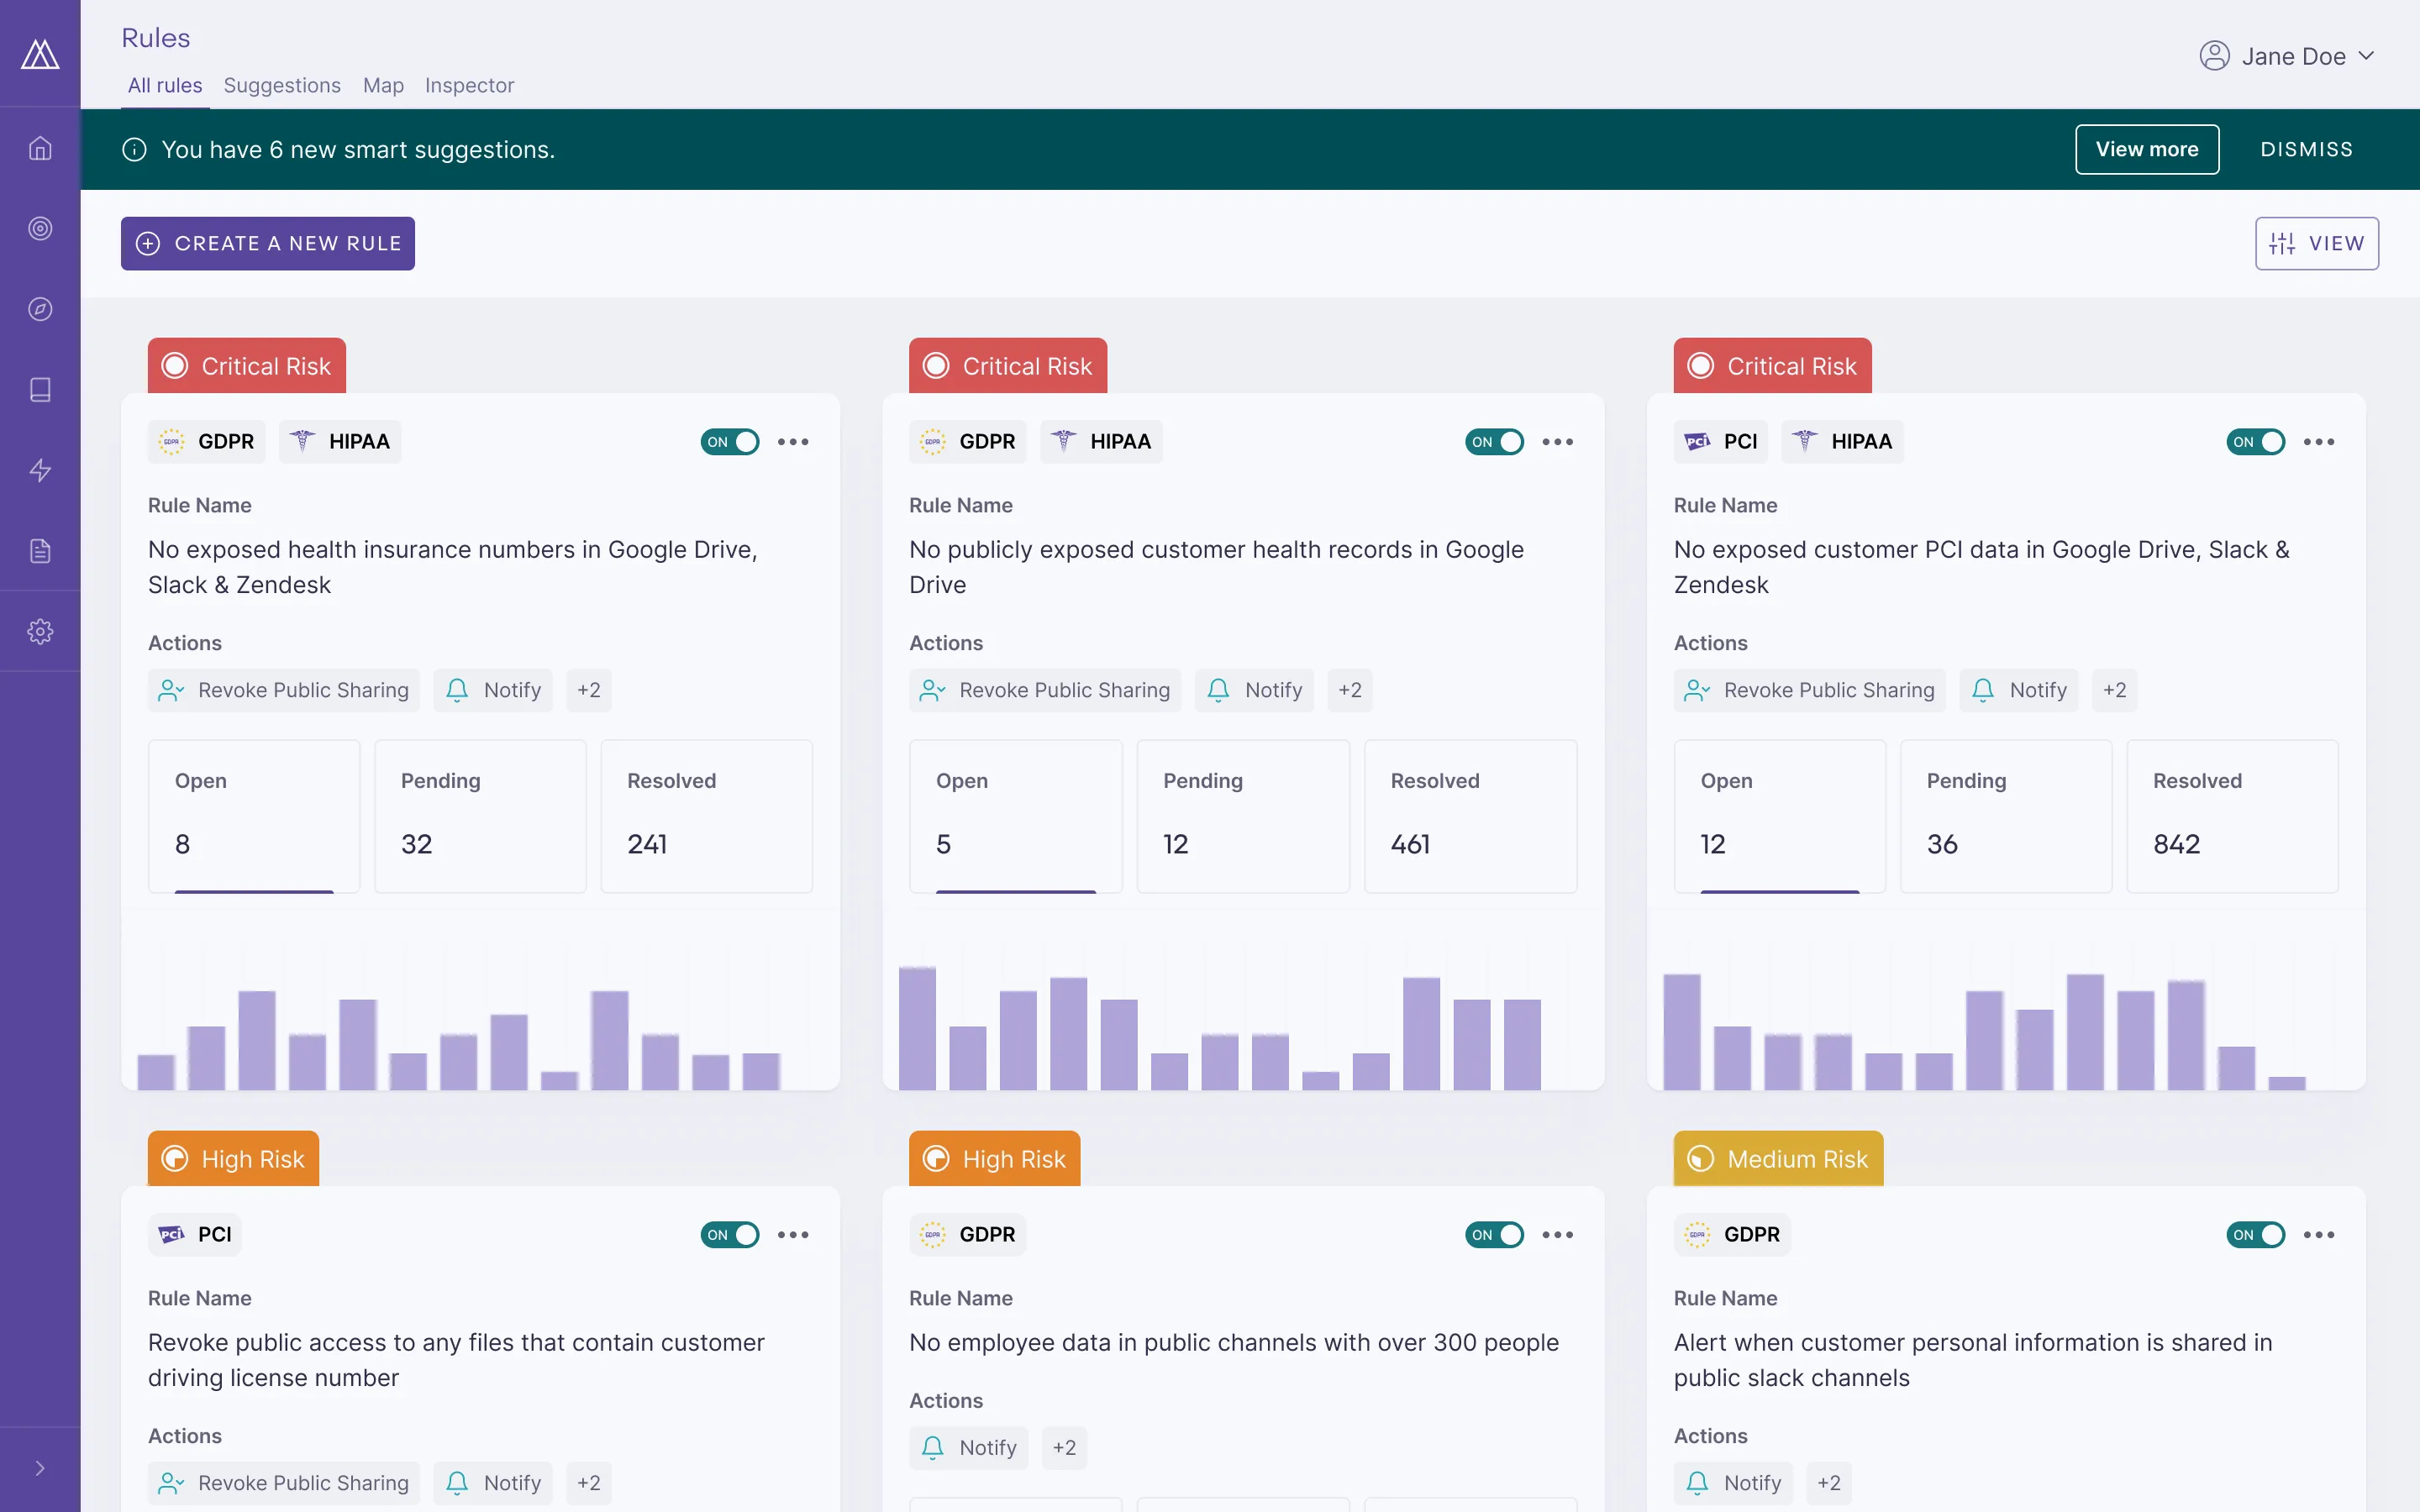Open the document icon in the sidebar
The height and width of the screenshot is (1512, 2420).
tap(40, 550)
